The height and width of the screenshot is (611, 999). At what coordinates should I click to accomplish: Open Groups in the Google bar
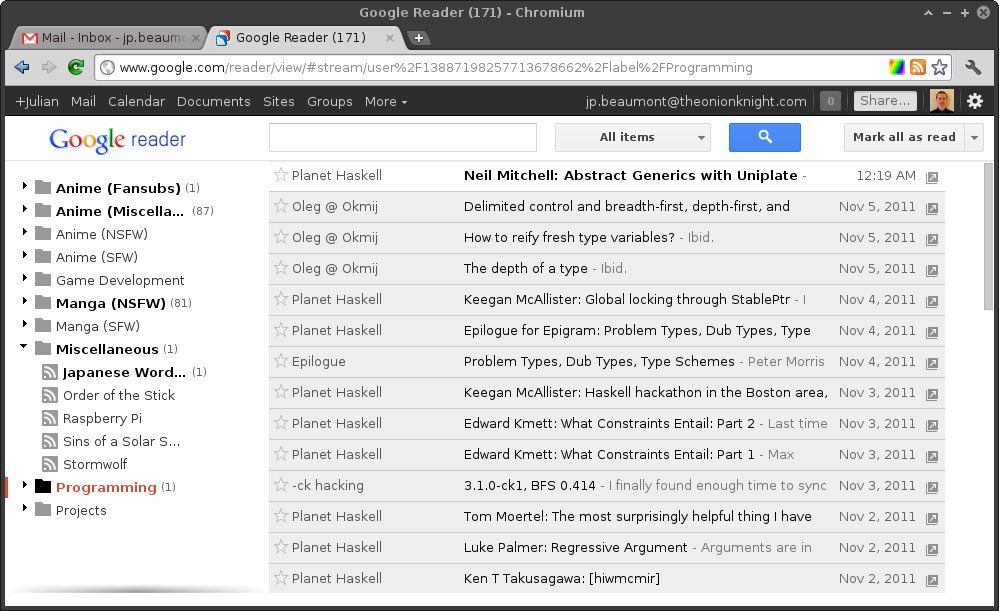pyautogui.click(x=329, y=101)
